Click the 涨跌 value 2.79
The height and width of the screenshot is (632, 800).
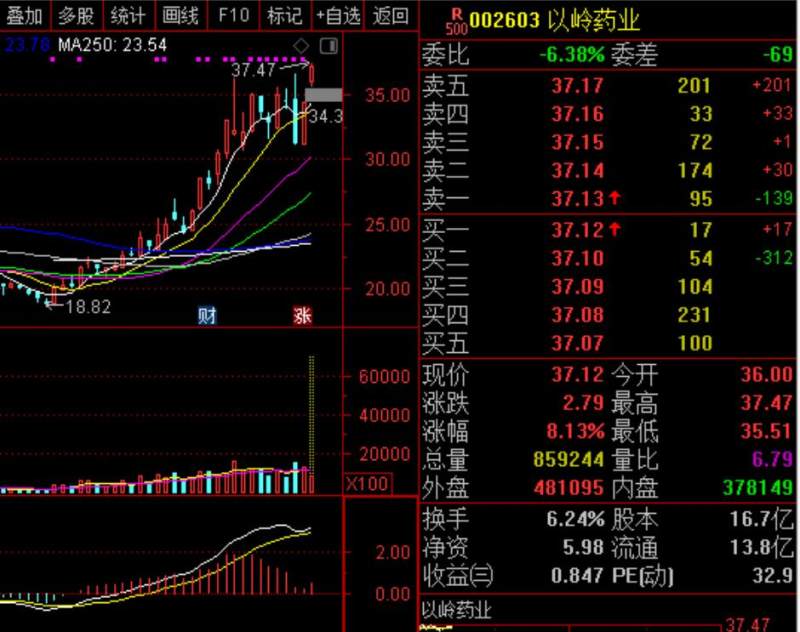583,403
